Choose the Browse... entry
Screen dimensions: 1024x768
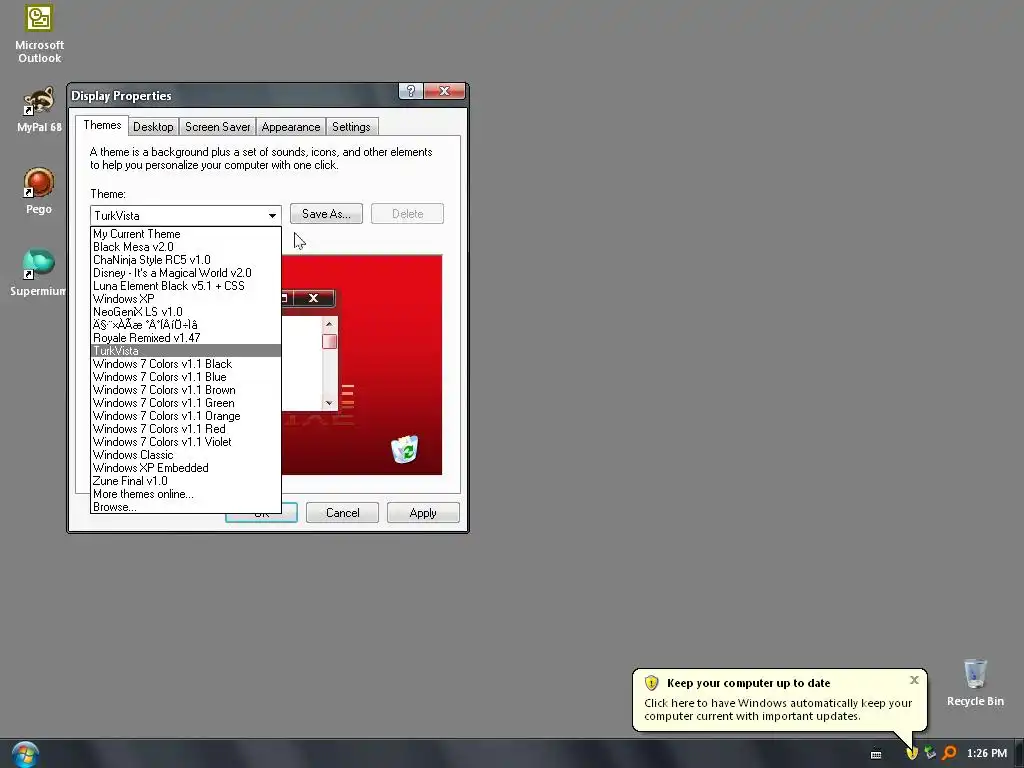(x=185, y=507)
